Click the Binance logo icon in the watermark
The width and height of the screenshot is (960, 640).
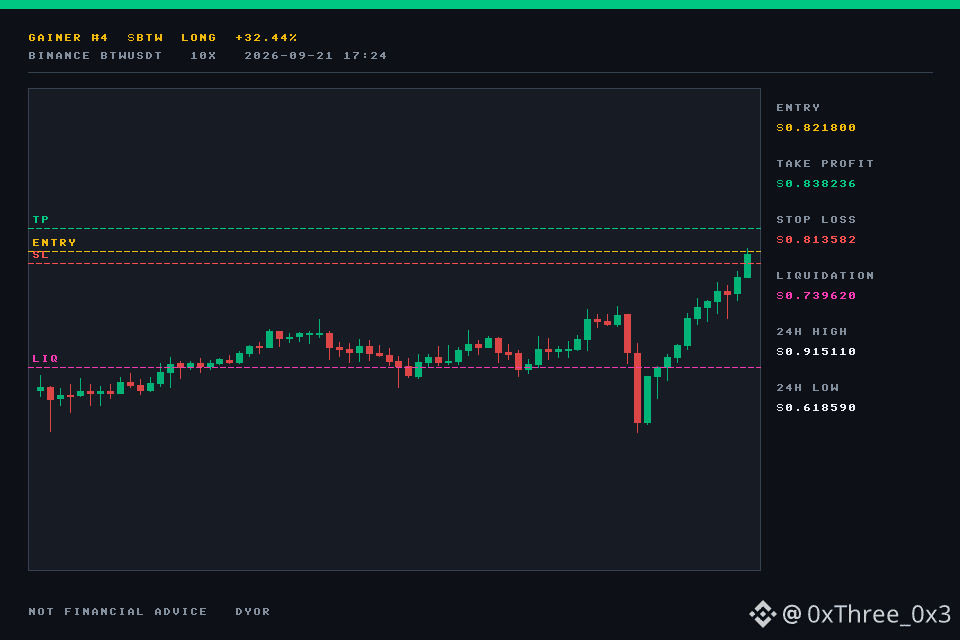762,614
